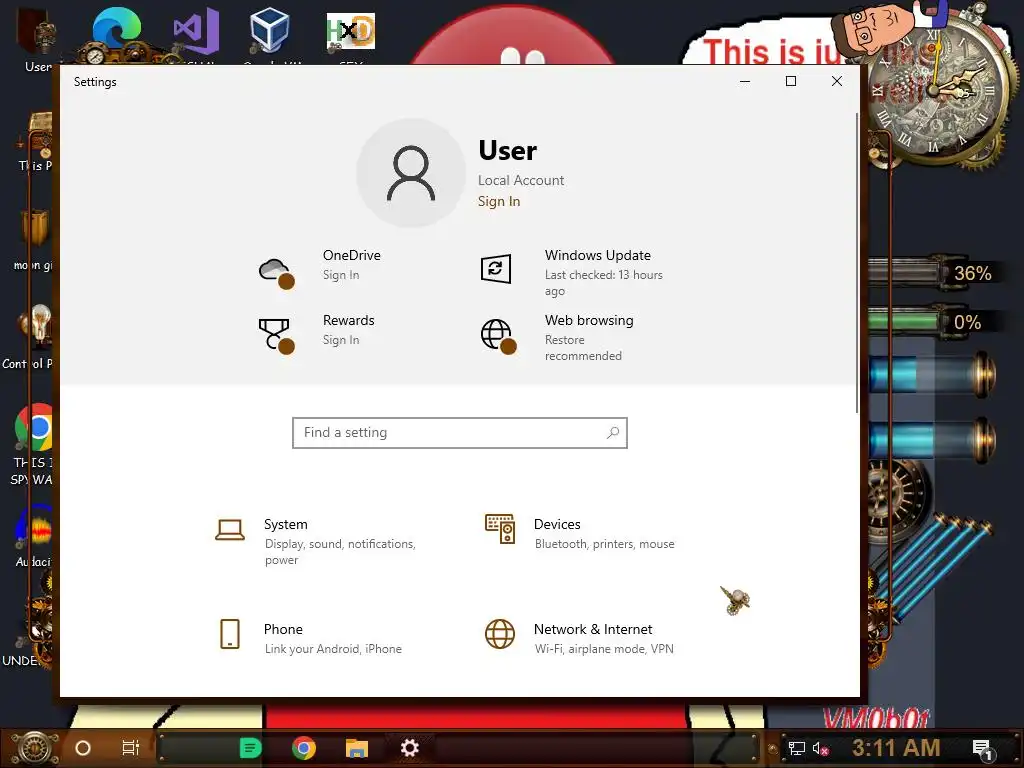This screenshot has width=1024, height=768.
Task: Click Link your Android, iPhone text
Action: [333, 648]
